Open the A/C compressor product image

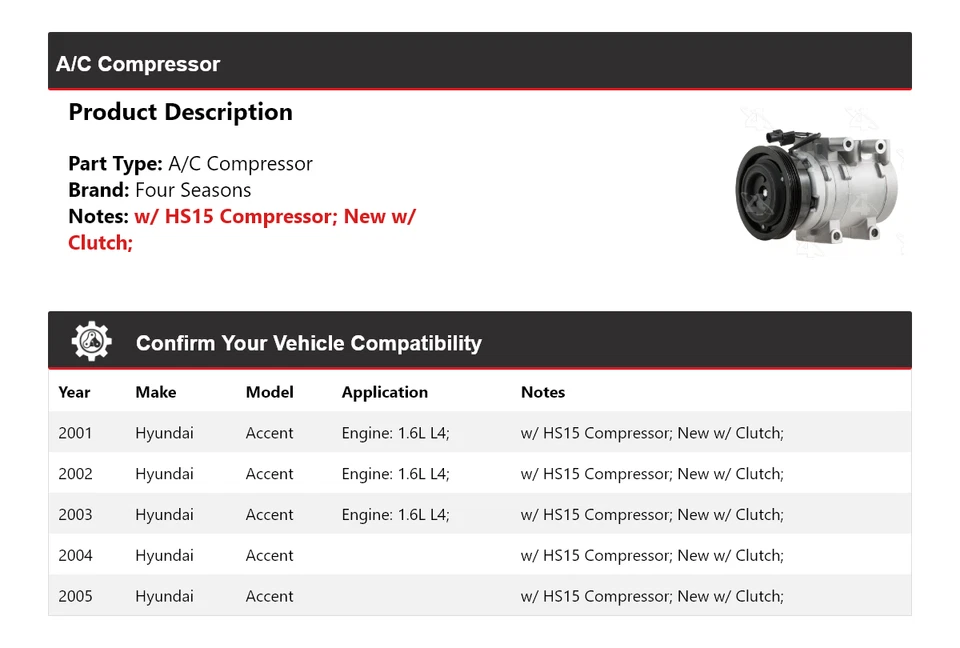tap(817, 185)
